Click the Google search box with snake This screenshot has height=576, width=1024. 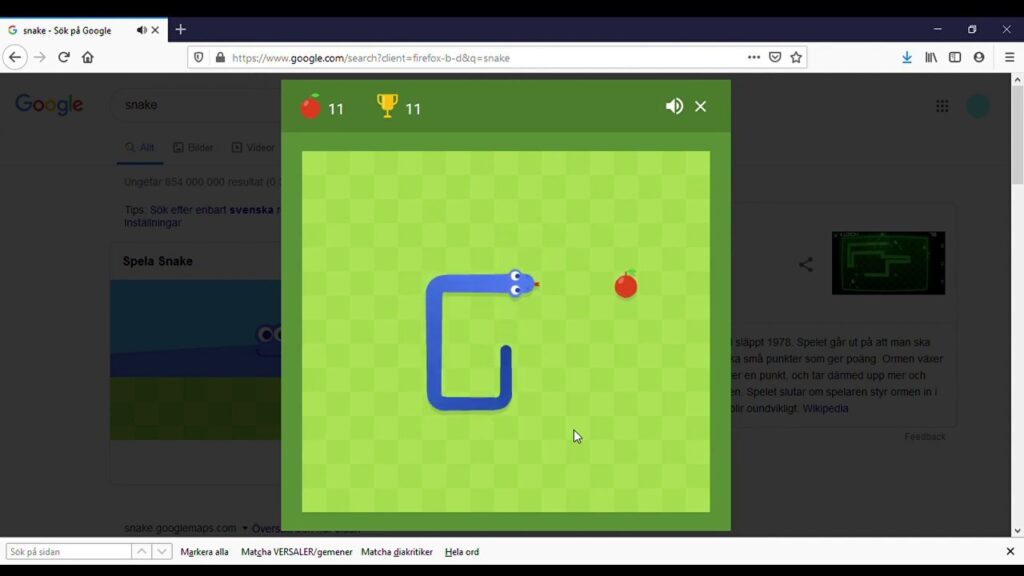point(196,104)
